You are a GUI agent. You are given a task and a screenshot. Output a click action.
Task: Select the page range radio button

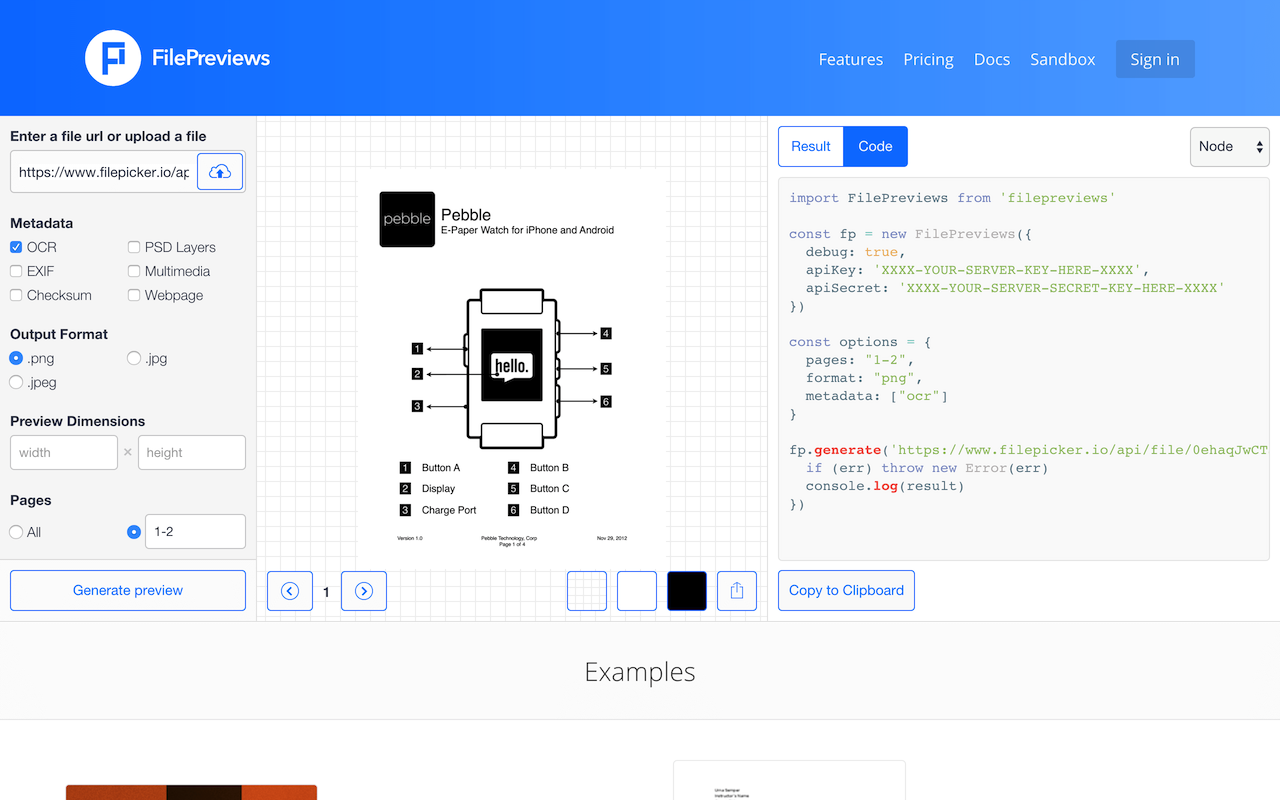point(134,532)
